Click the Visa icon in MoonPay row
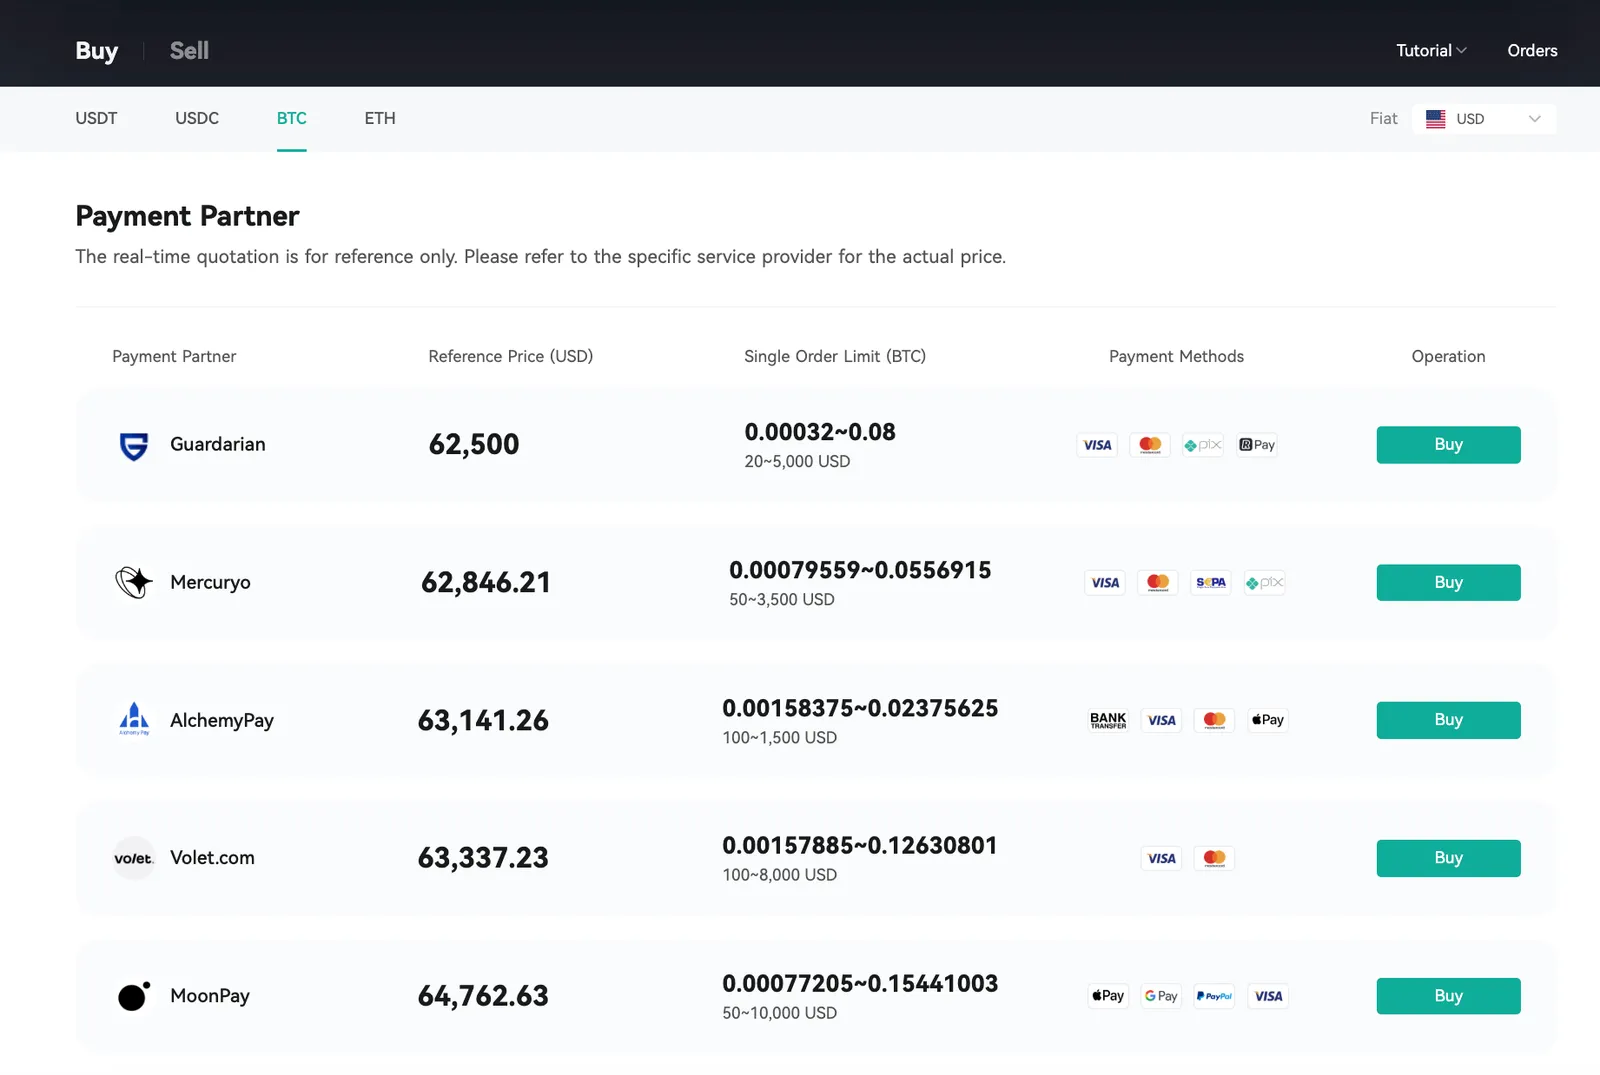This screenshot has height=1075, width=1600. (1268, 996)
